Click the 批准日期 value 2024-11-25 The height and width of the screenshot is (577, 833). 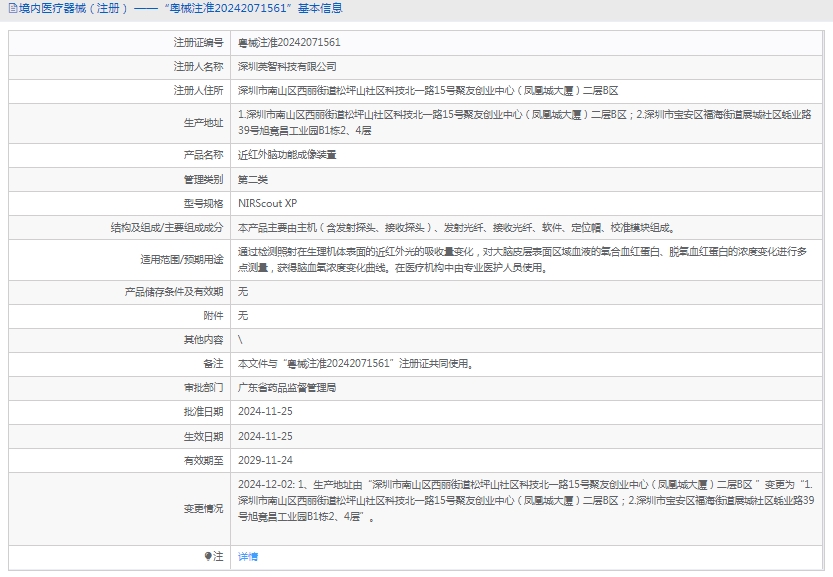[x=265, y=411]
